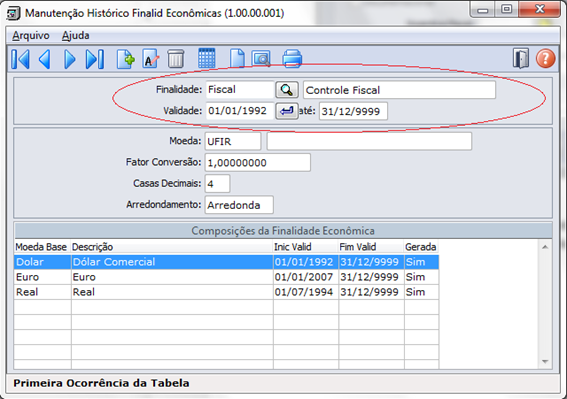Viewport: 567px width, 399px height.
Task: Exit via the door icon
Action: (521, 58)
